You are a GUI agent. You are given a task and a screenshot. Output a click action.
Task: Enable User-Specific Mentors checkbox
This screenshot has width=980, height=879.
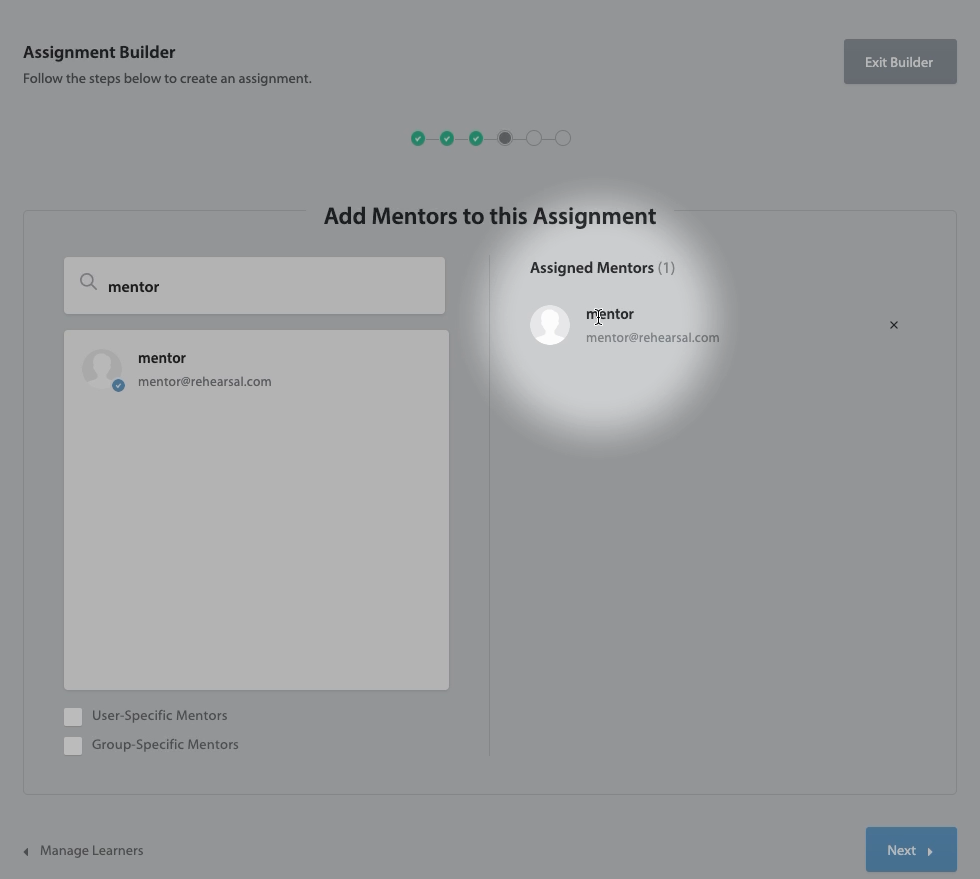(x=73, y=716)
